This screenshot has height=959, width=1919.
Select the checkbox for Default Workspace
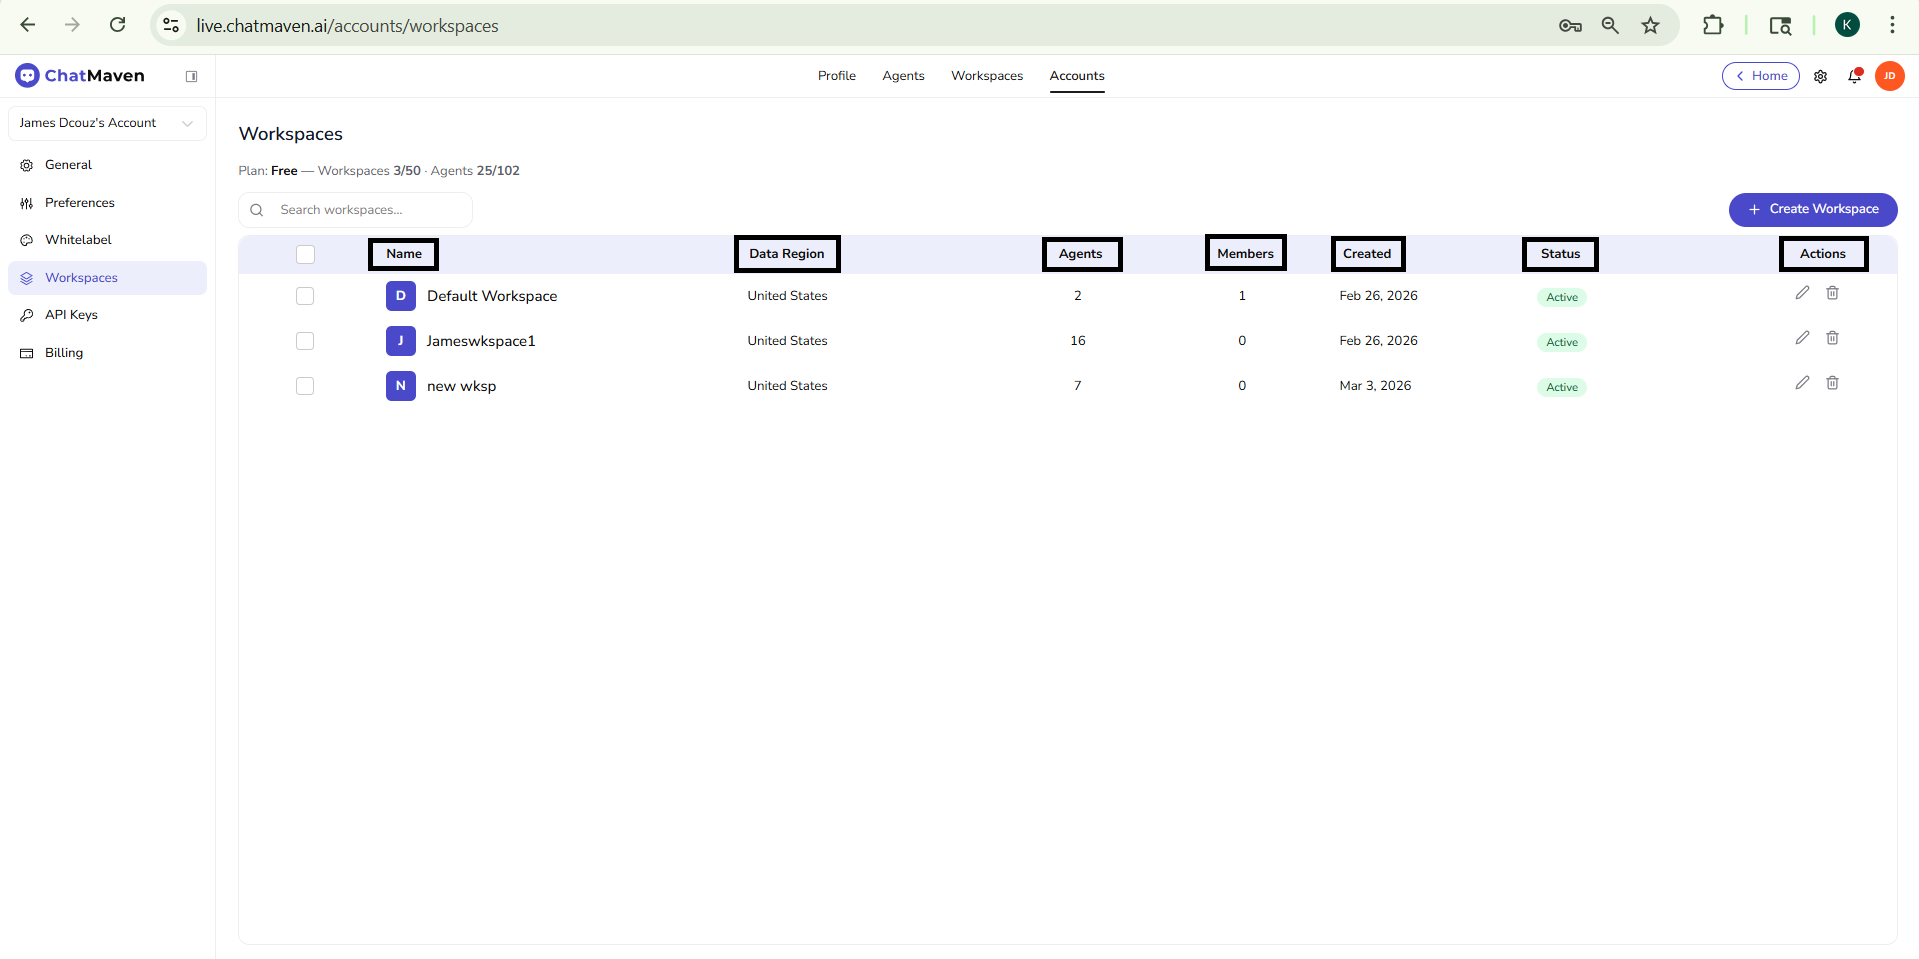[305, 296]
